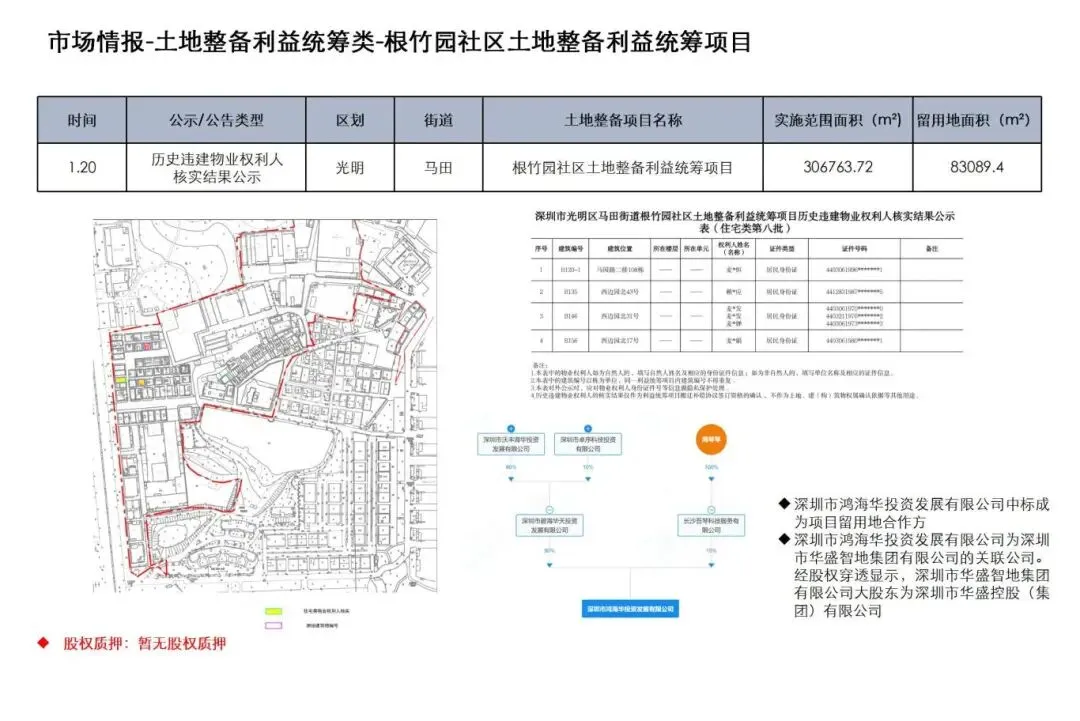Click the 西边园北17号 location cell
Screen dimensions: 1080x721
(620, 340)
